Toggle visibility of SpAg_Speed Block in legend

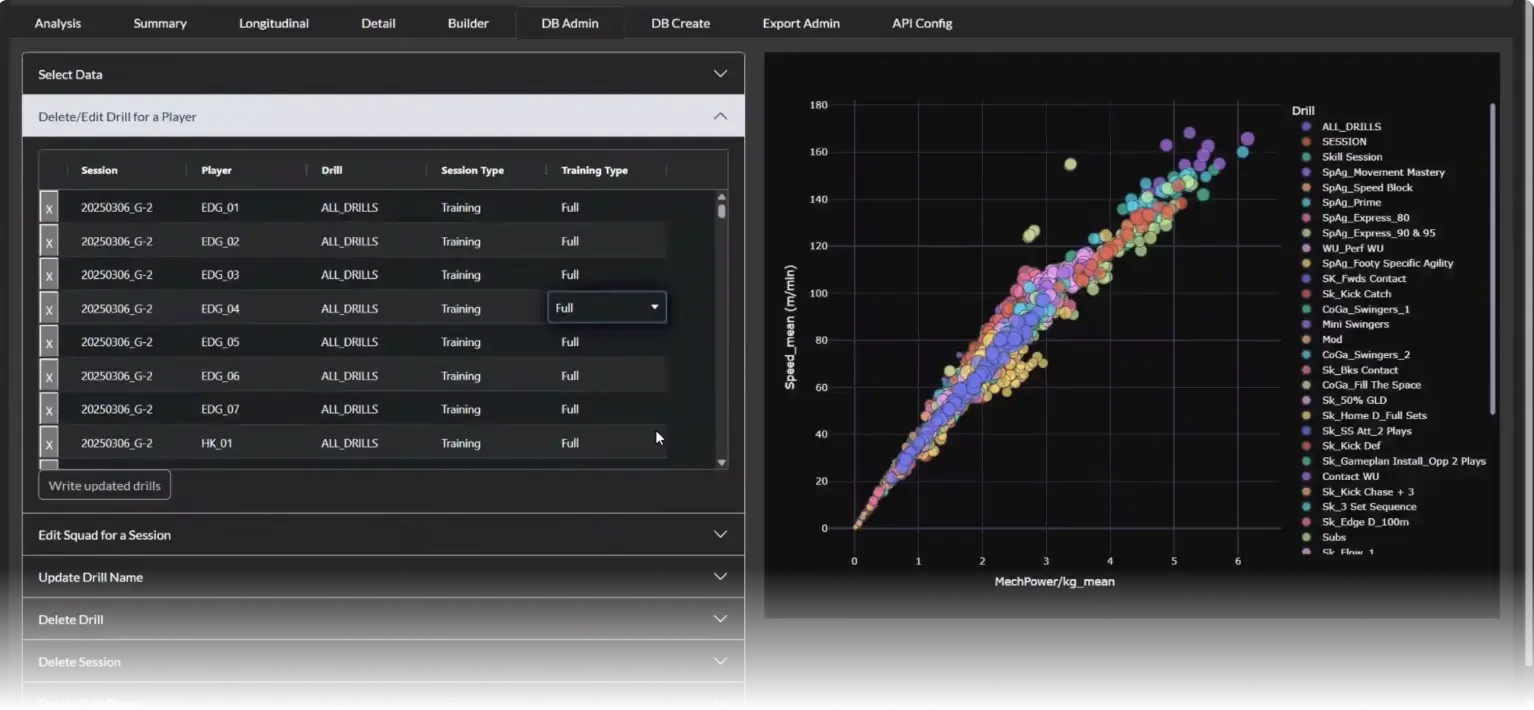[x=1366, y=186]
